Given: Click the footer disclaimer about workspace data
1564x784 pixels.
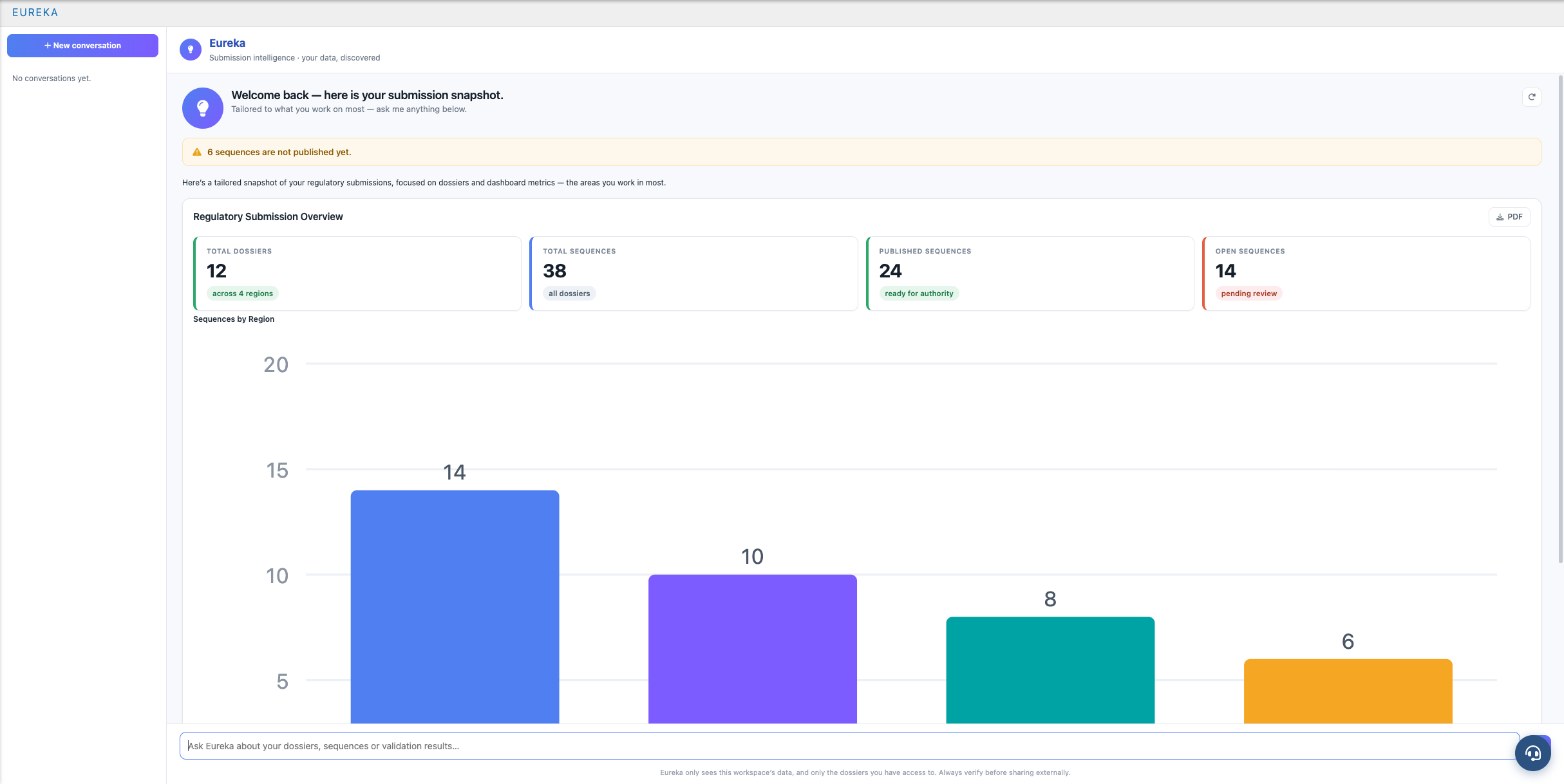Looking at the screenshot, I should click(865, 773).
